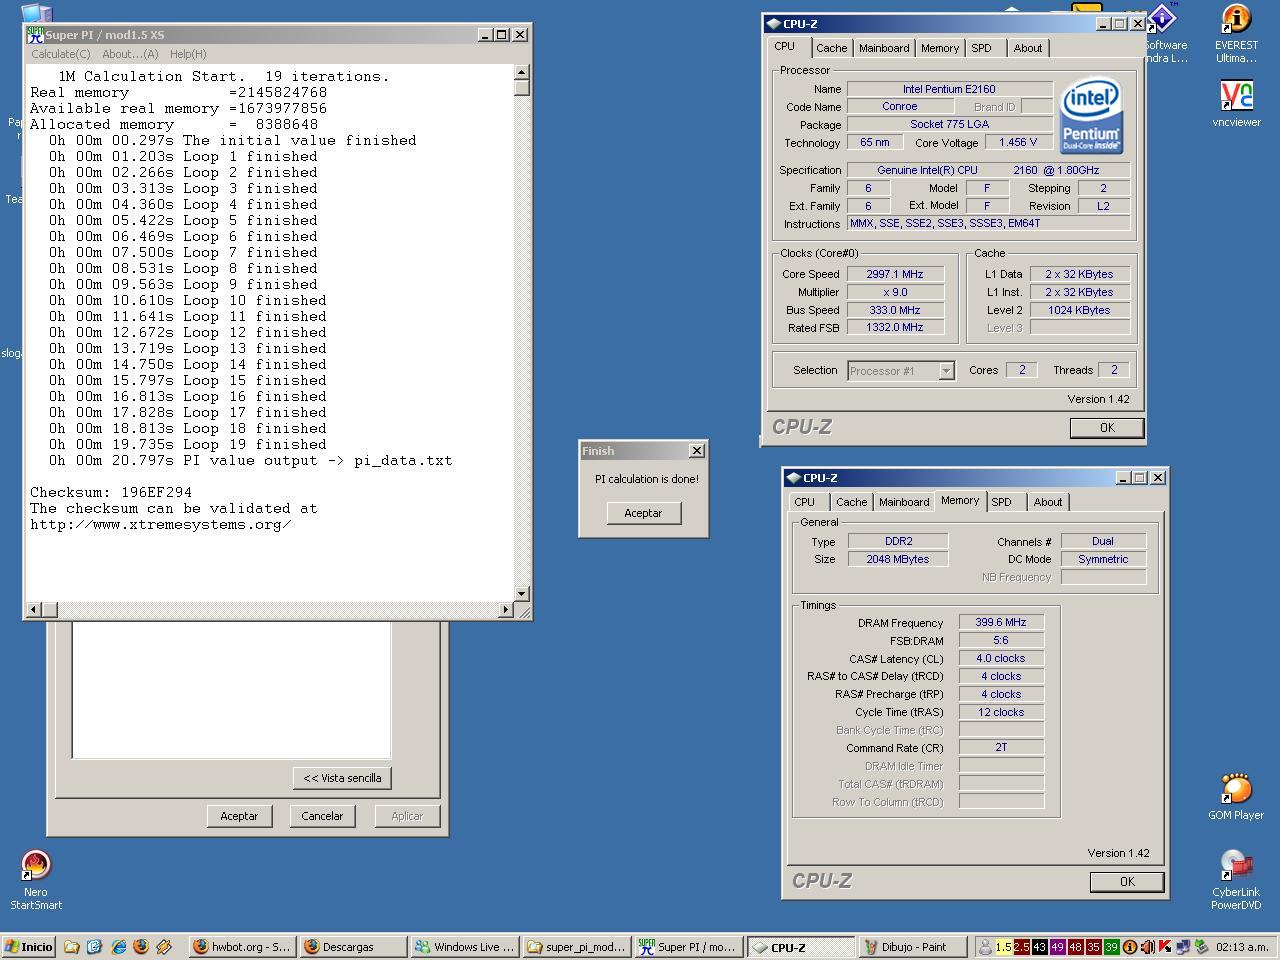Image resolution: width=1280 pixels, height=960 pixels.
Task: Switch to Windows Live taskbar button
Action: coord(465,947)
